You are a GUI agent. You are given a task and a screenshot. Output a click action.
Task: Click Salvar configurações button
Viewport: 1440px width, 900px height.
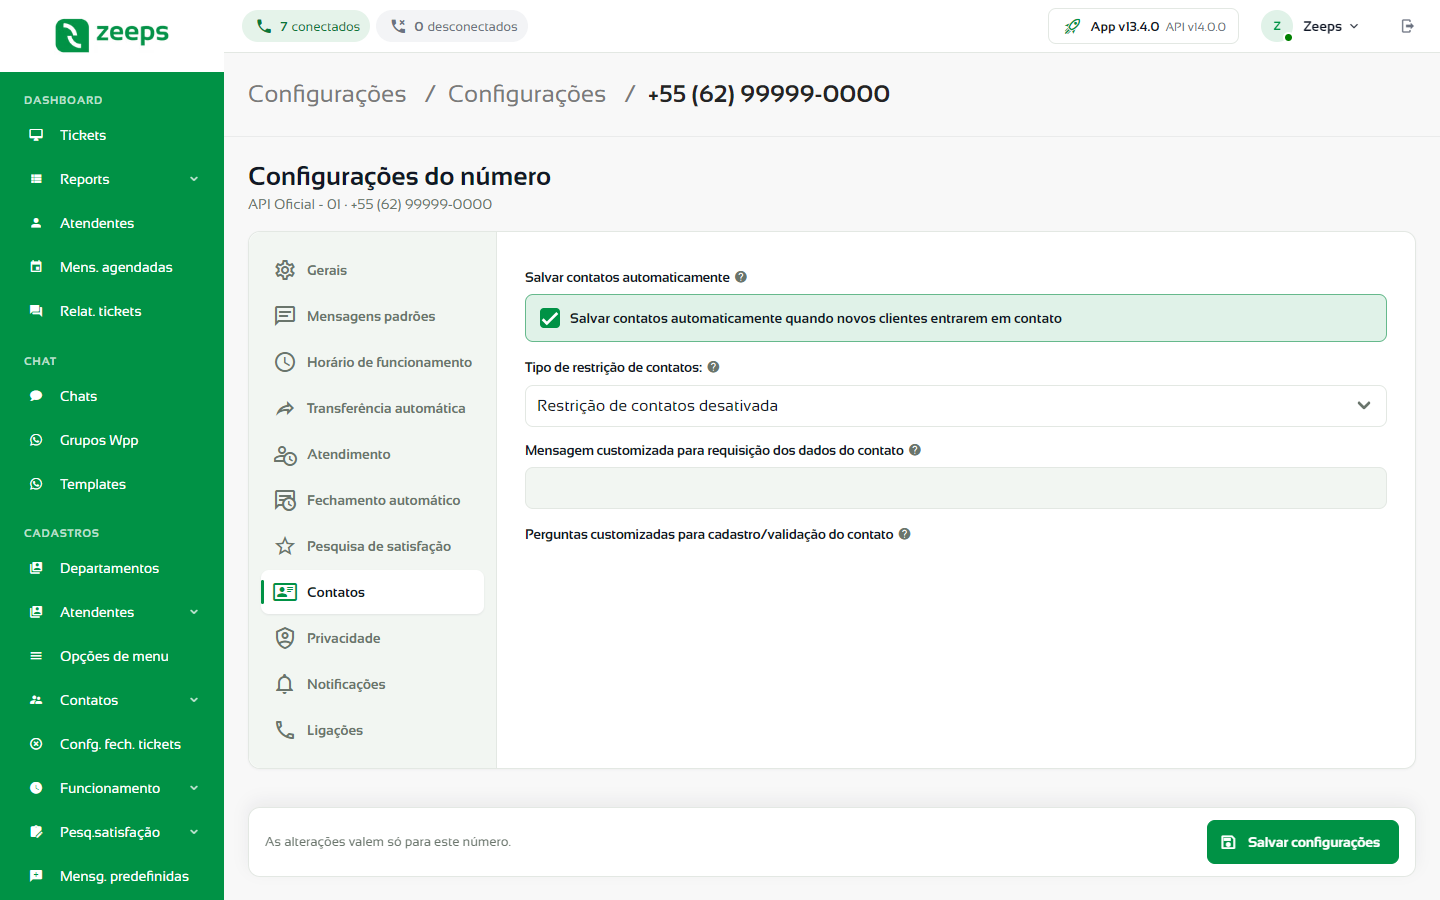coord(1302,842)
